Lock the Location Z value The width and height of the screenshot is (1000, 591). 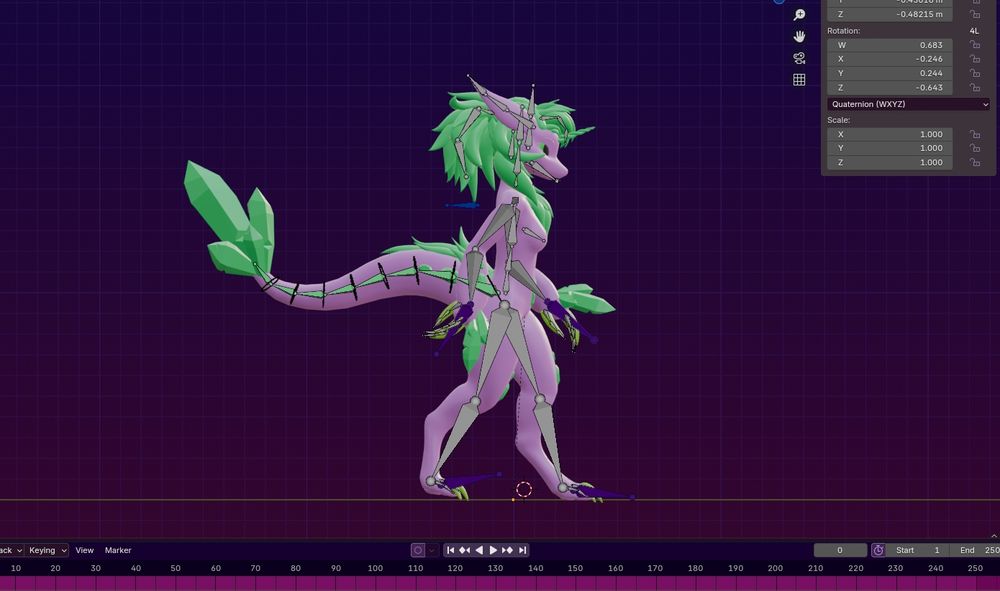click(975, 14)
